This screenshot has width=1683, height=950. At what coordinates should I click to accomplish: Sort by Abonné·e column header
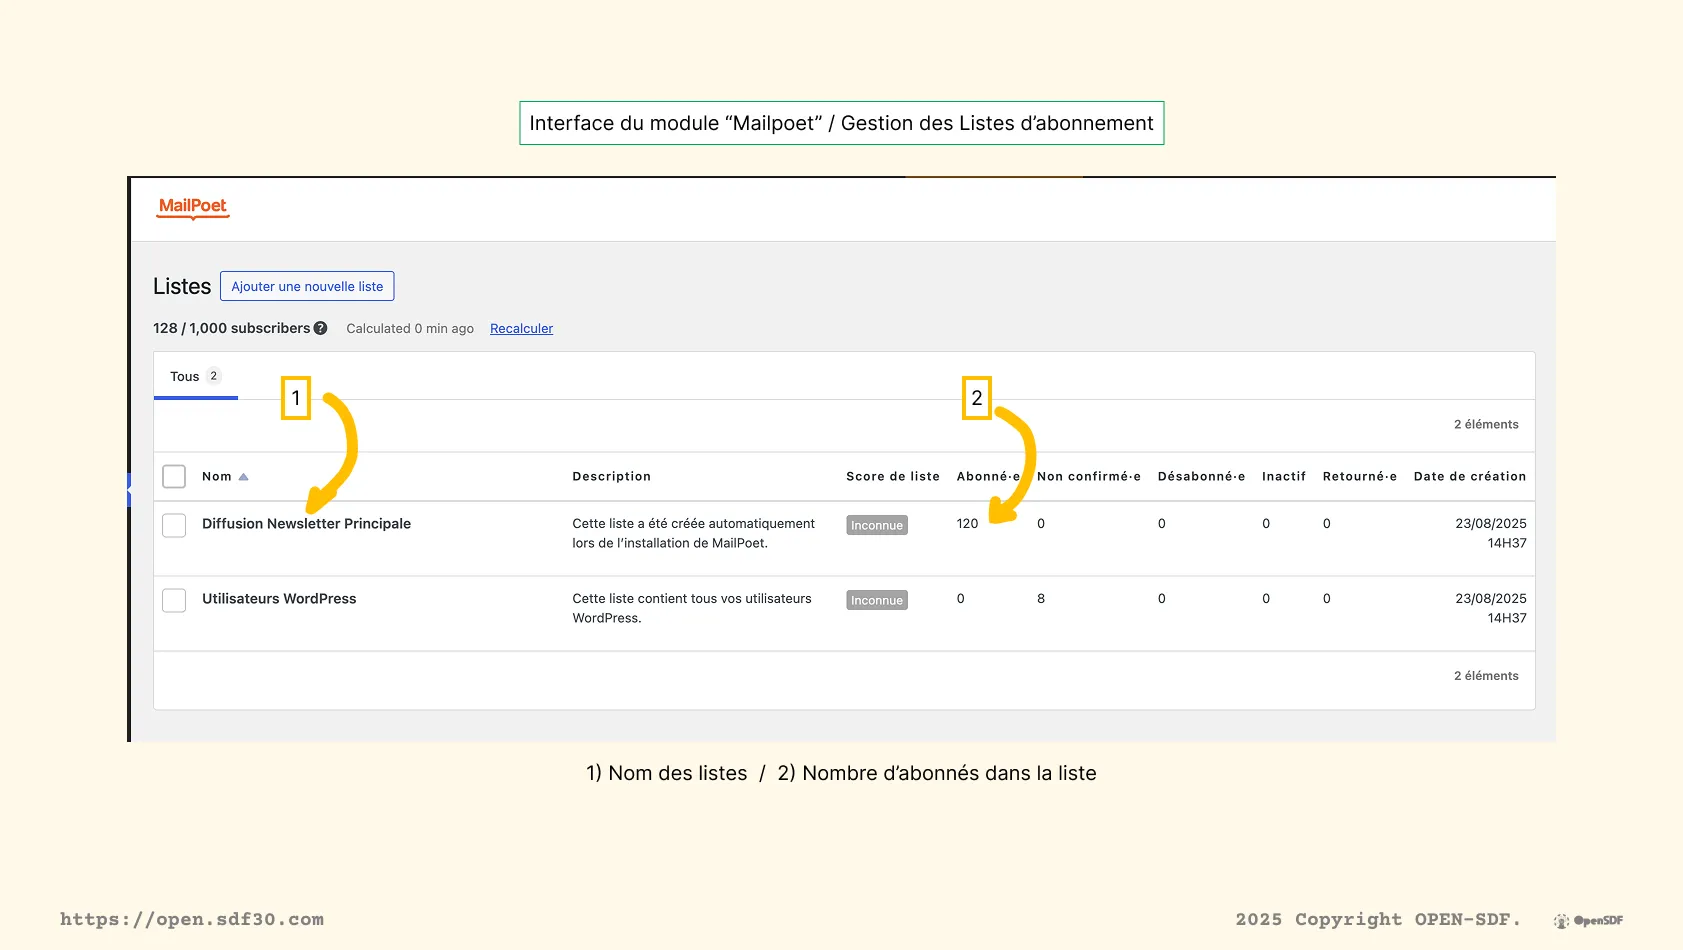[987, 477]
